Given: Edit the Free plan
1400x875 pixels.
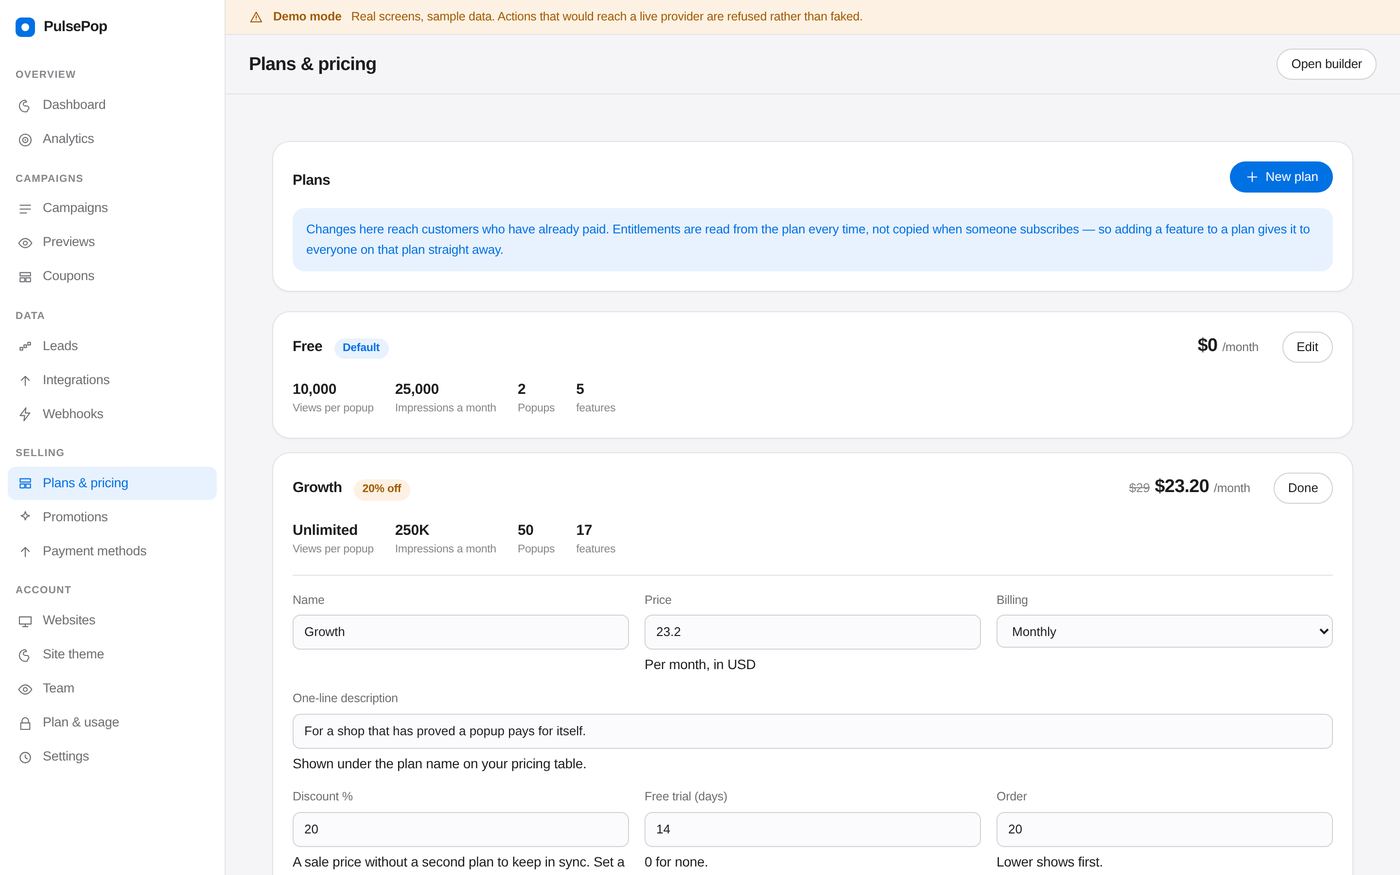Looking at the screenshot, I should (x=1307, y=347).
